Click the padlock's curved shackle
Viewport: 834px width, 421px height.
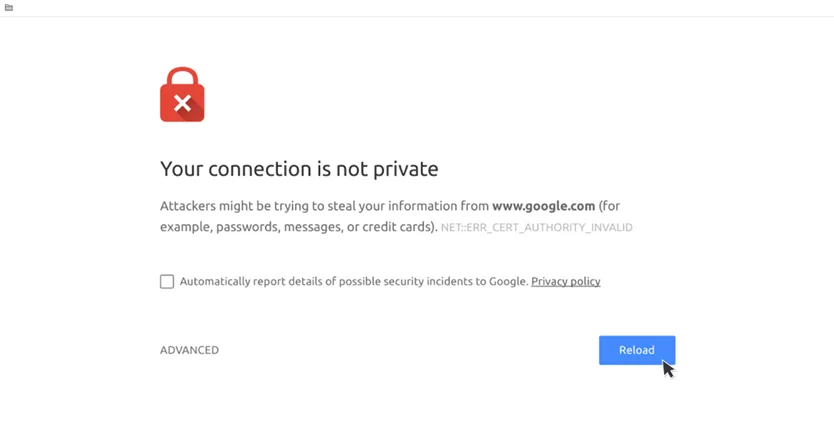(x=182, y=77)
